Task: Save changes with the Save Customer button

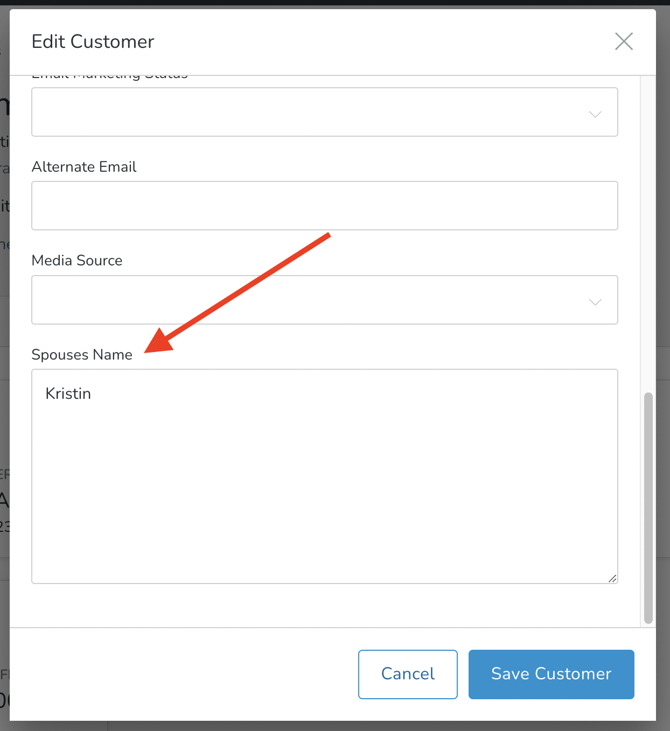Action: pyautogui.click(x=551, y=674)
